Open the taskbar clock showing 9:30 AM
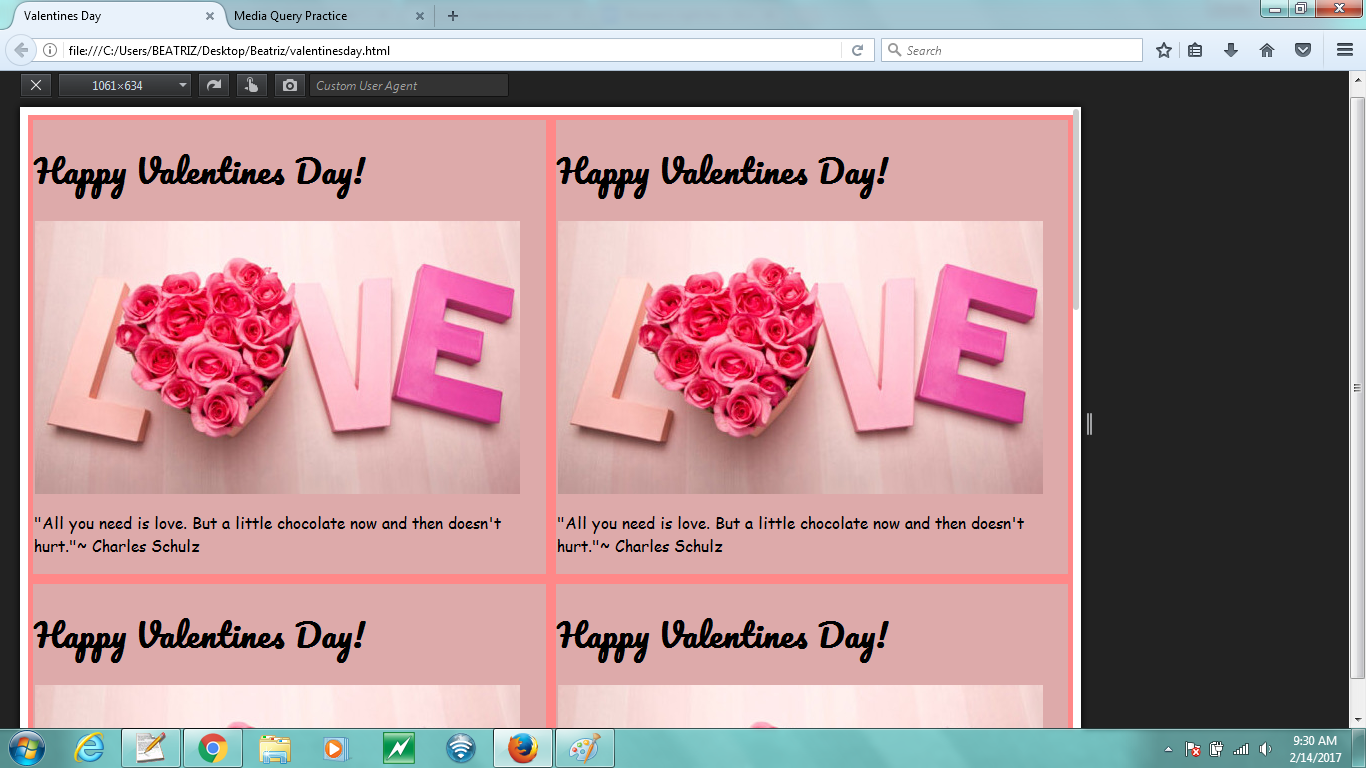 1315,749
